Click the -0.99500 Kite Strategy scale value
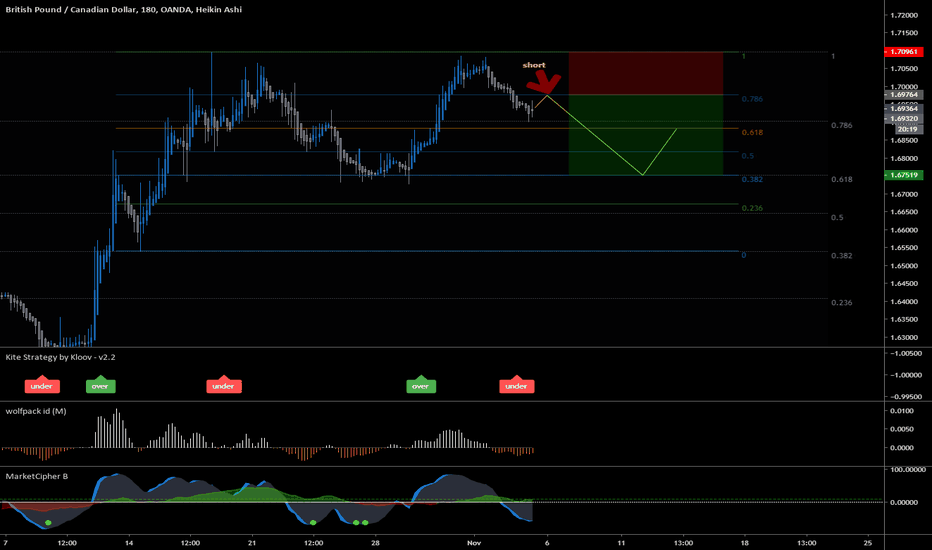932x550 pixels. coord(905,397)
